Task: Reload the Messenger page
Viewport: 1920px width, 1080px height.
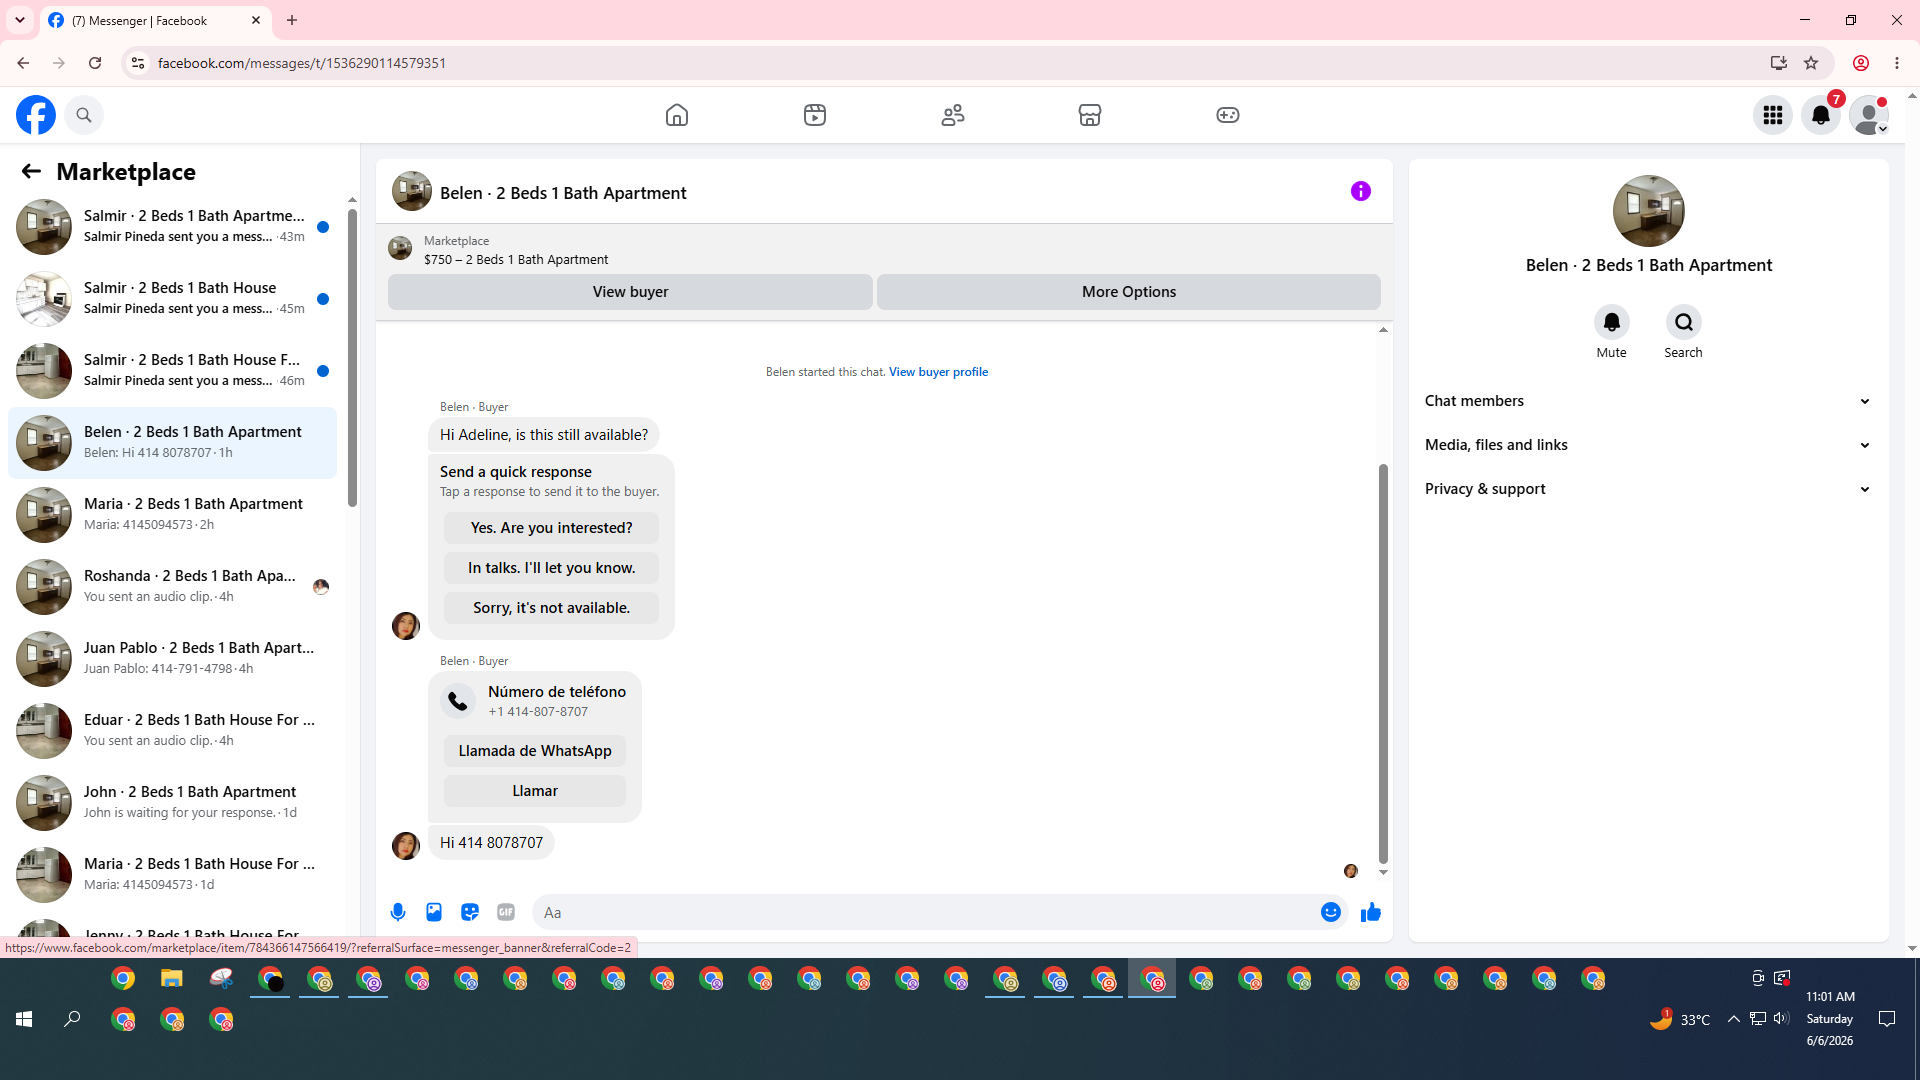Action: pyautogui.click(x=95, y=63)
